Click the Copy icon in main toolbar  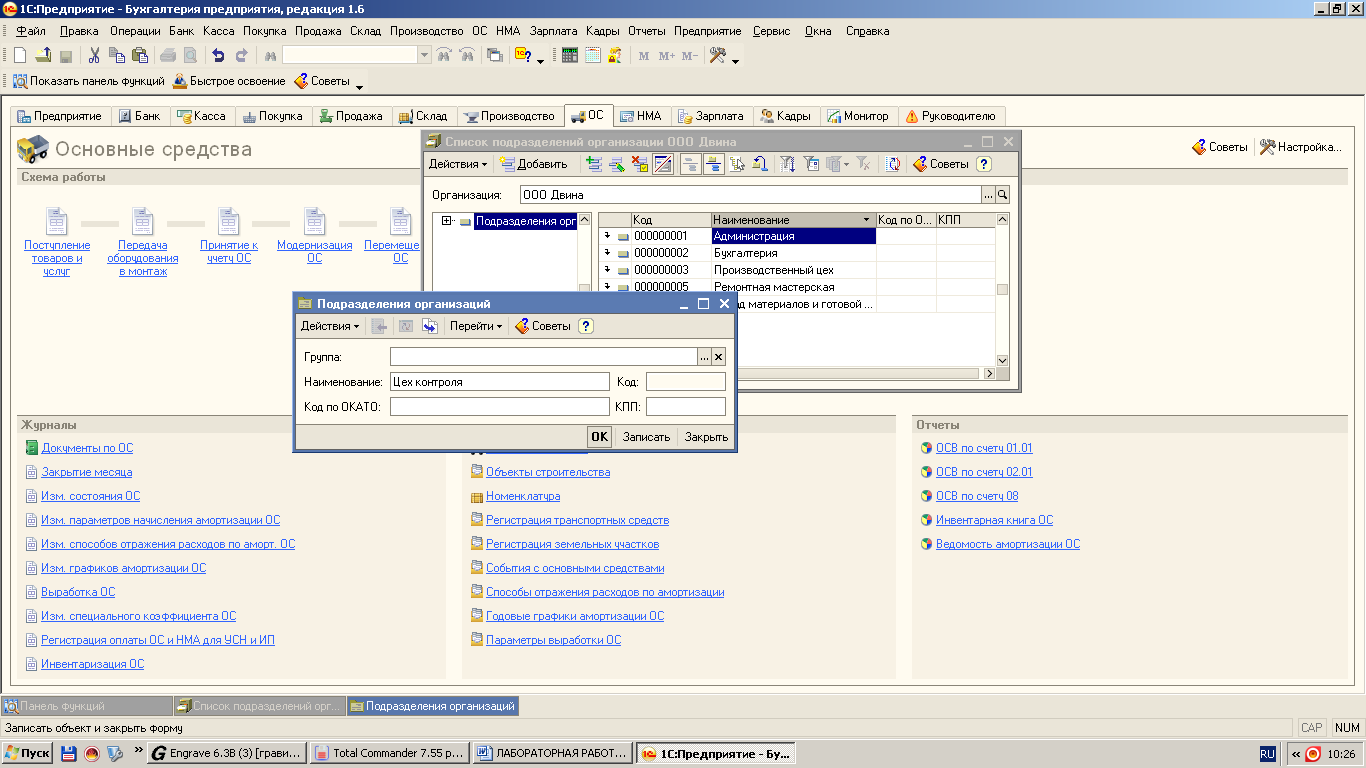[x=117, y=56]
